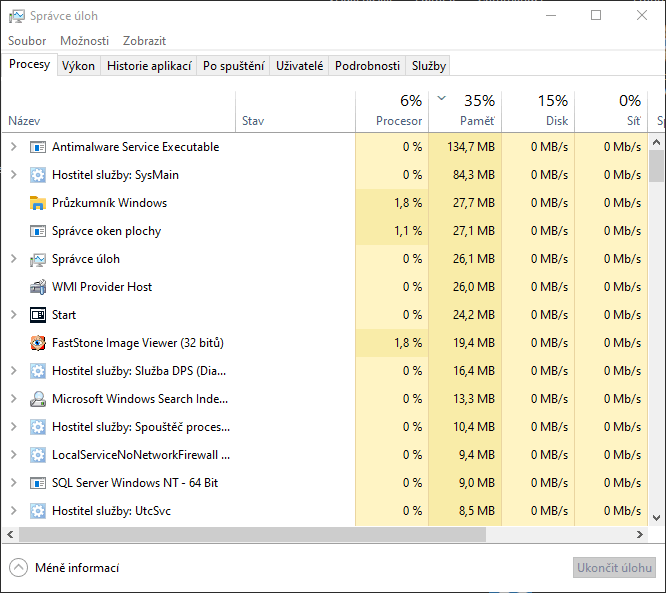Click the Antimalware Service Executable process icon

coord(38,147)
